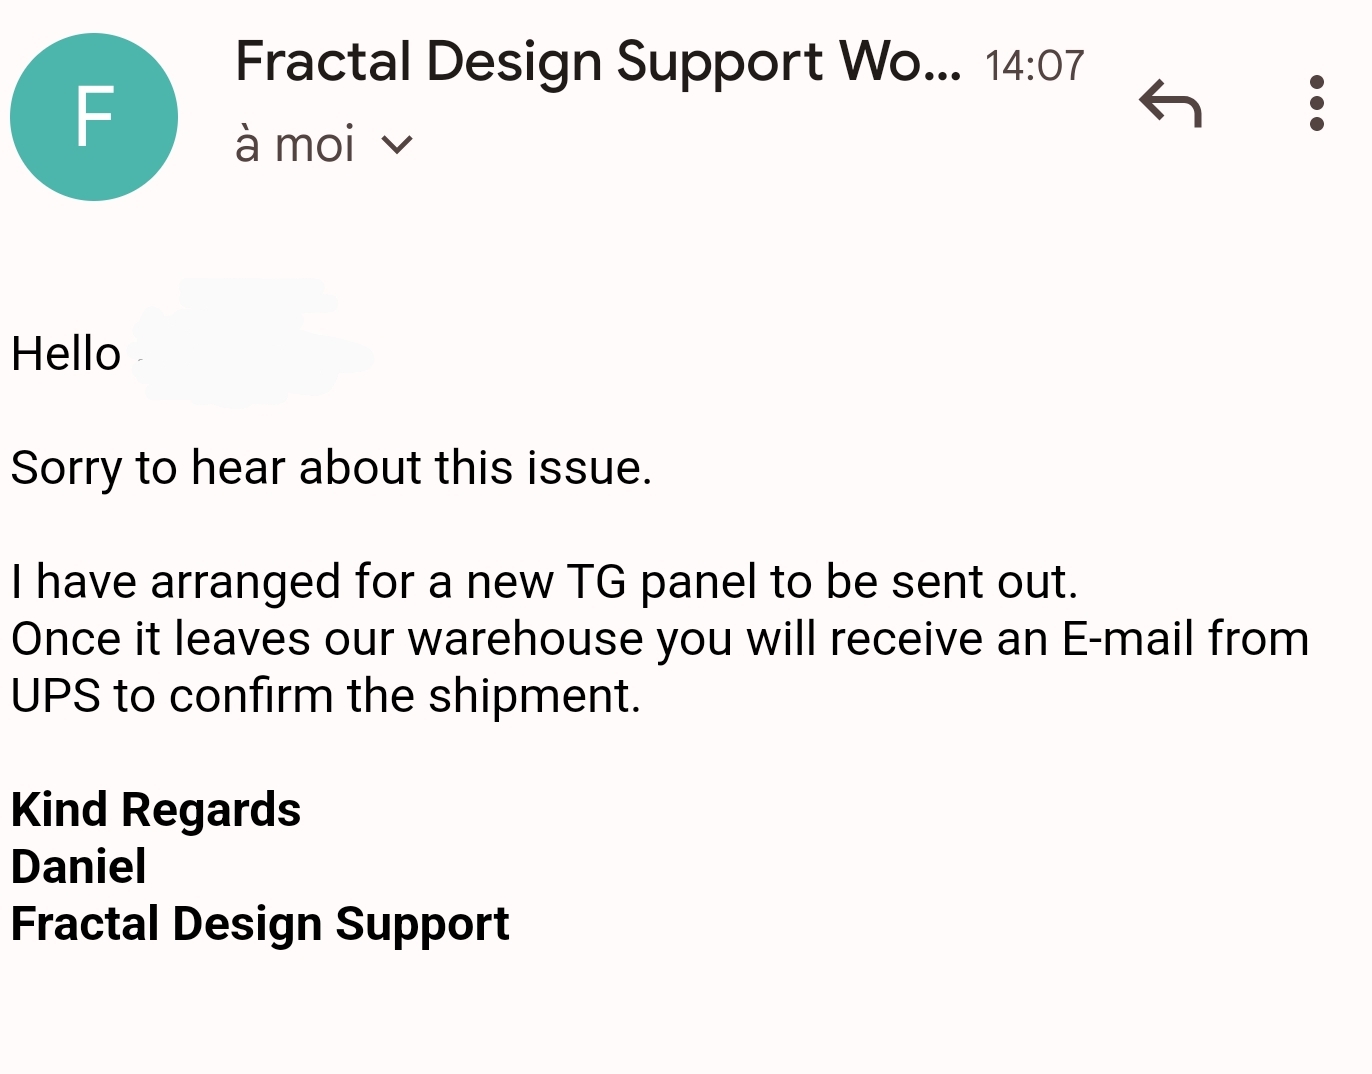
Task: Tap the reply arrow icon
Action: (1170, 103)
